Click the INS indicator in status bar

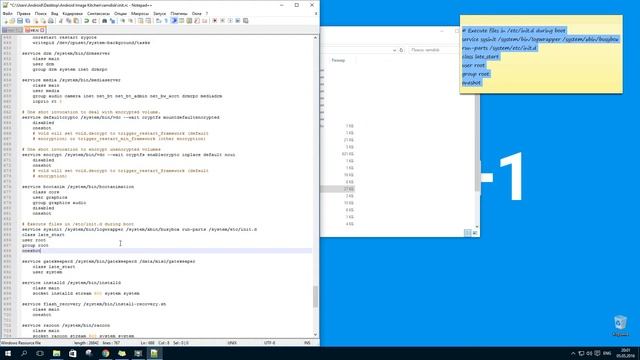tap(307, 343)
